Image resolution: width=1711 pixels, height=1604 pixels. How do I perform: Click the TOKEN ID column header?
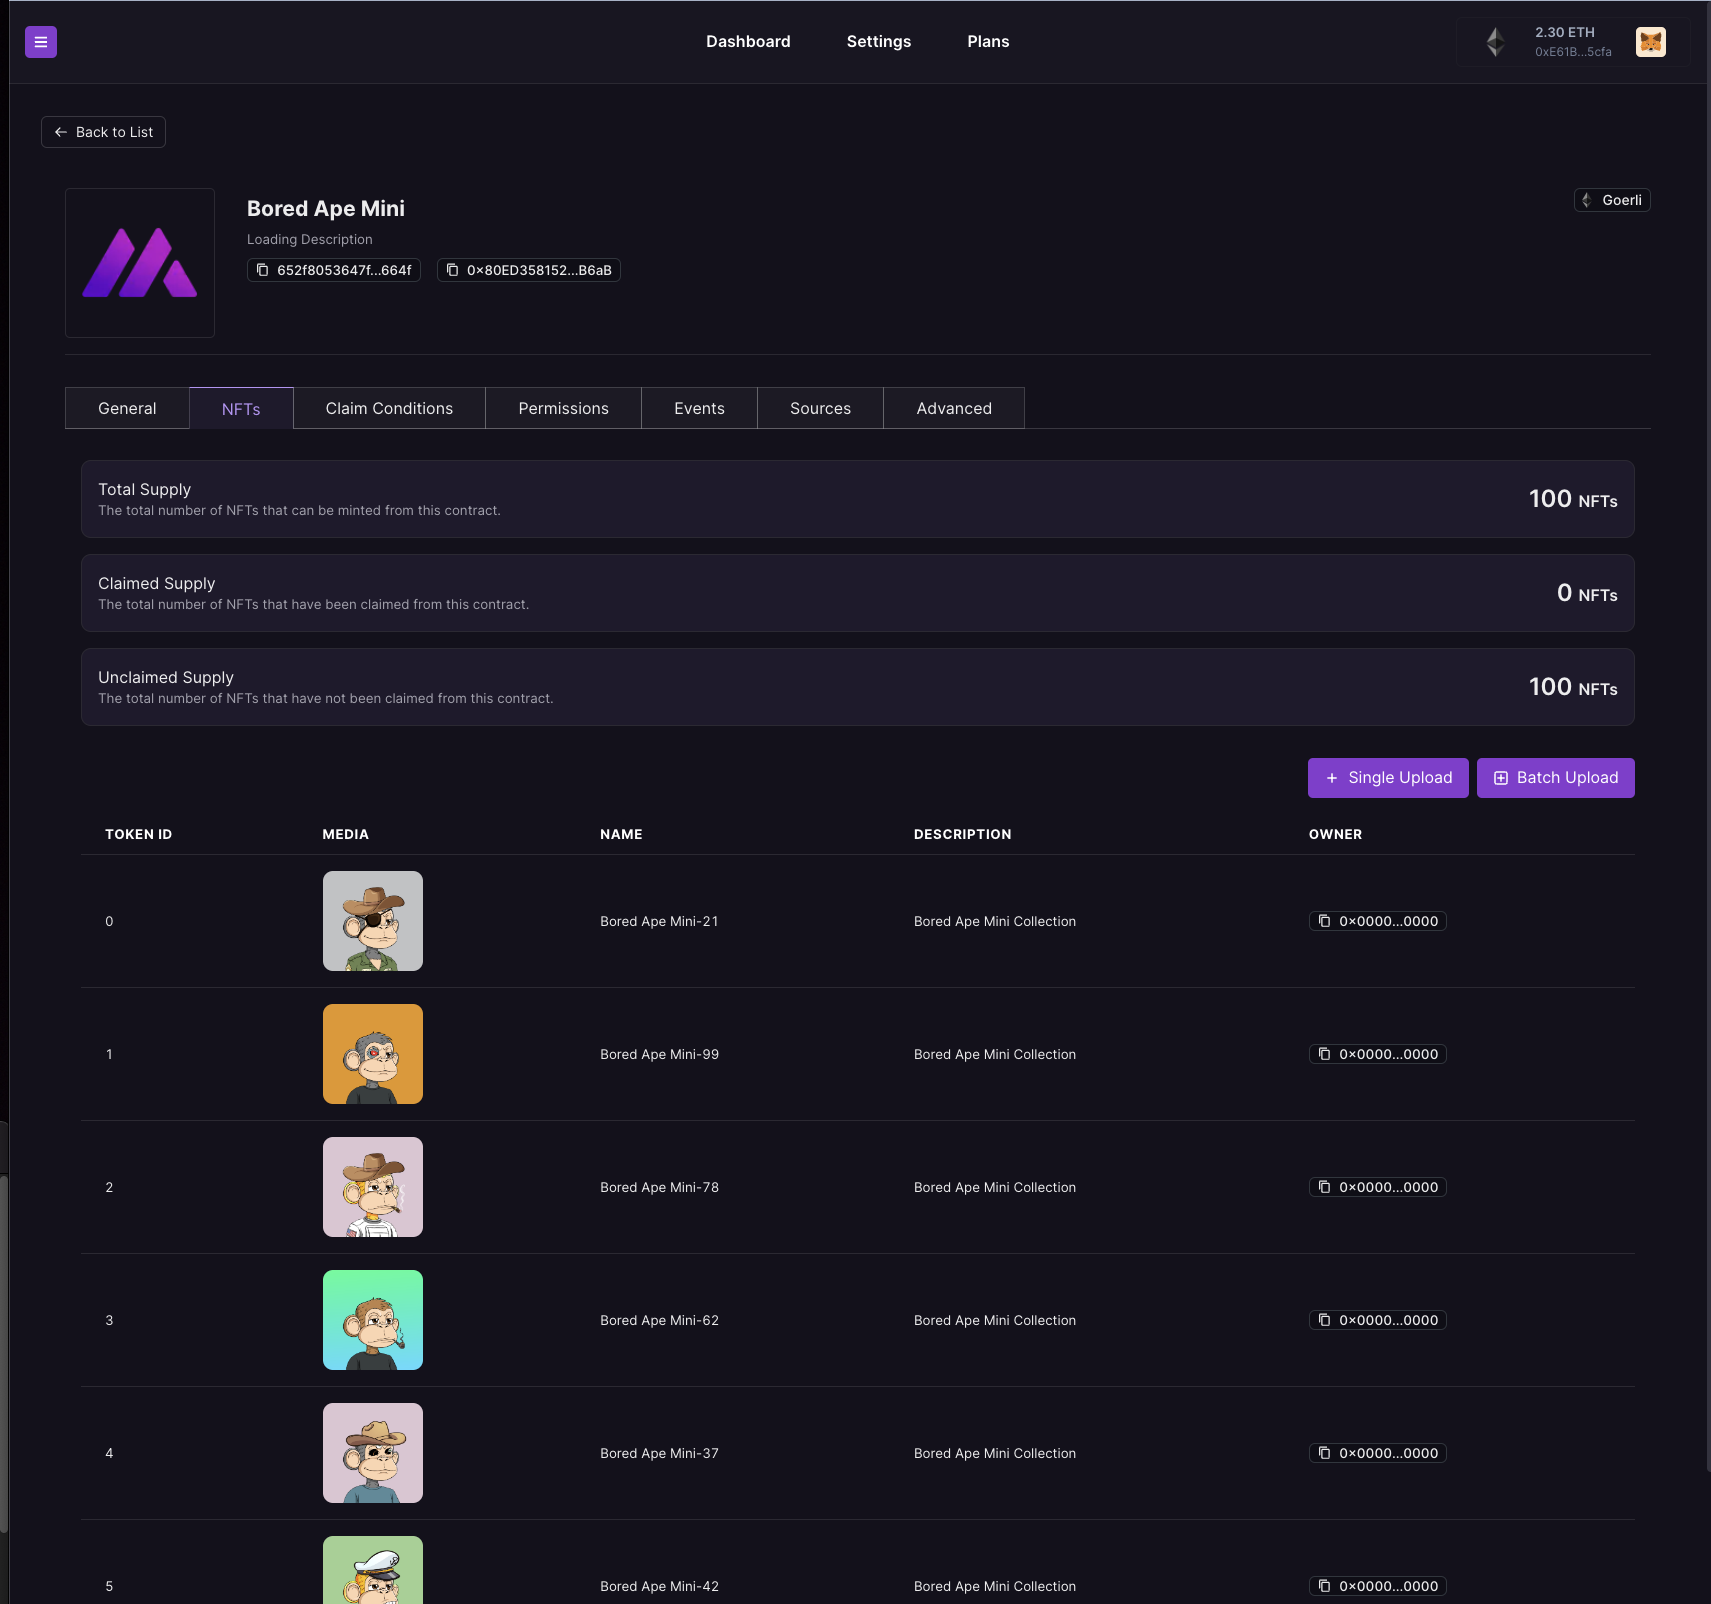139,834
